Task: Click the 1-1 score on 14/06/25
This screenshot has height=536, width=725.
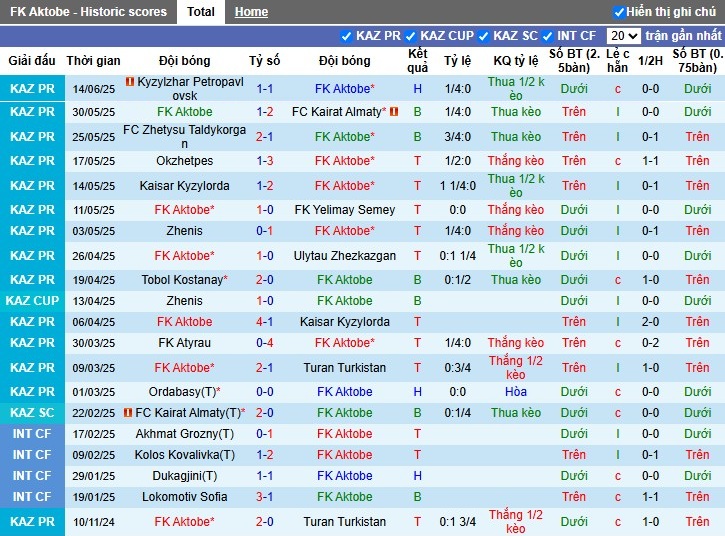Action: [x=264, y=88]
